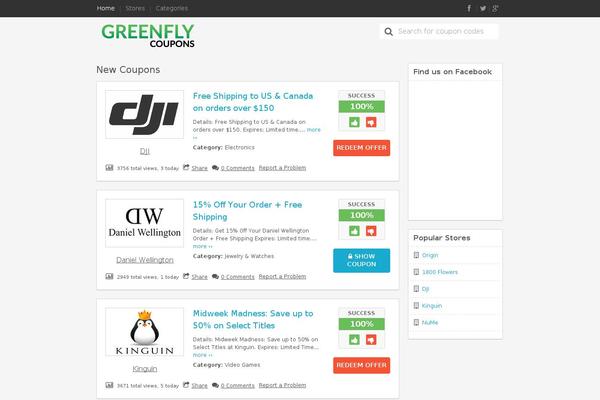This screenshot has width=600, height=400.
Task: Click the share arrow icon on Daniel Wellington coupon
Action: [186, 276]
